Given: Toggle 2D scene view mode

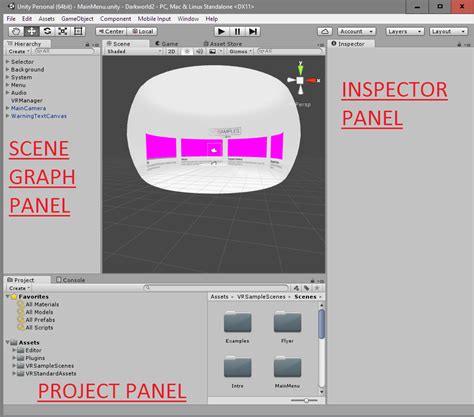Looking at the screenshot, I should [171, 51].
